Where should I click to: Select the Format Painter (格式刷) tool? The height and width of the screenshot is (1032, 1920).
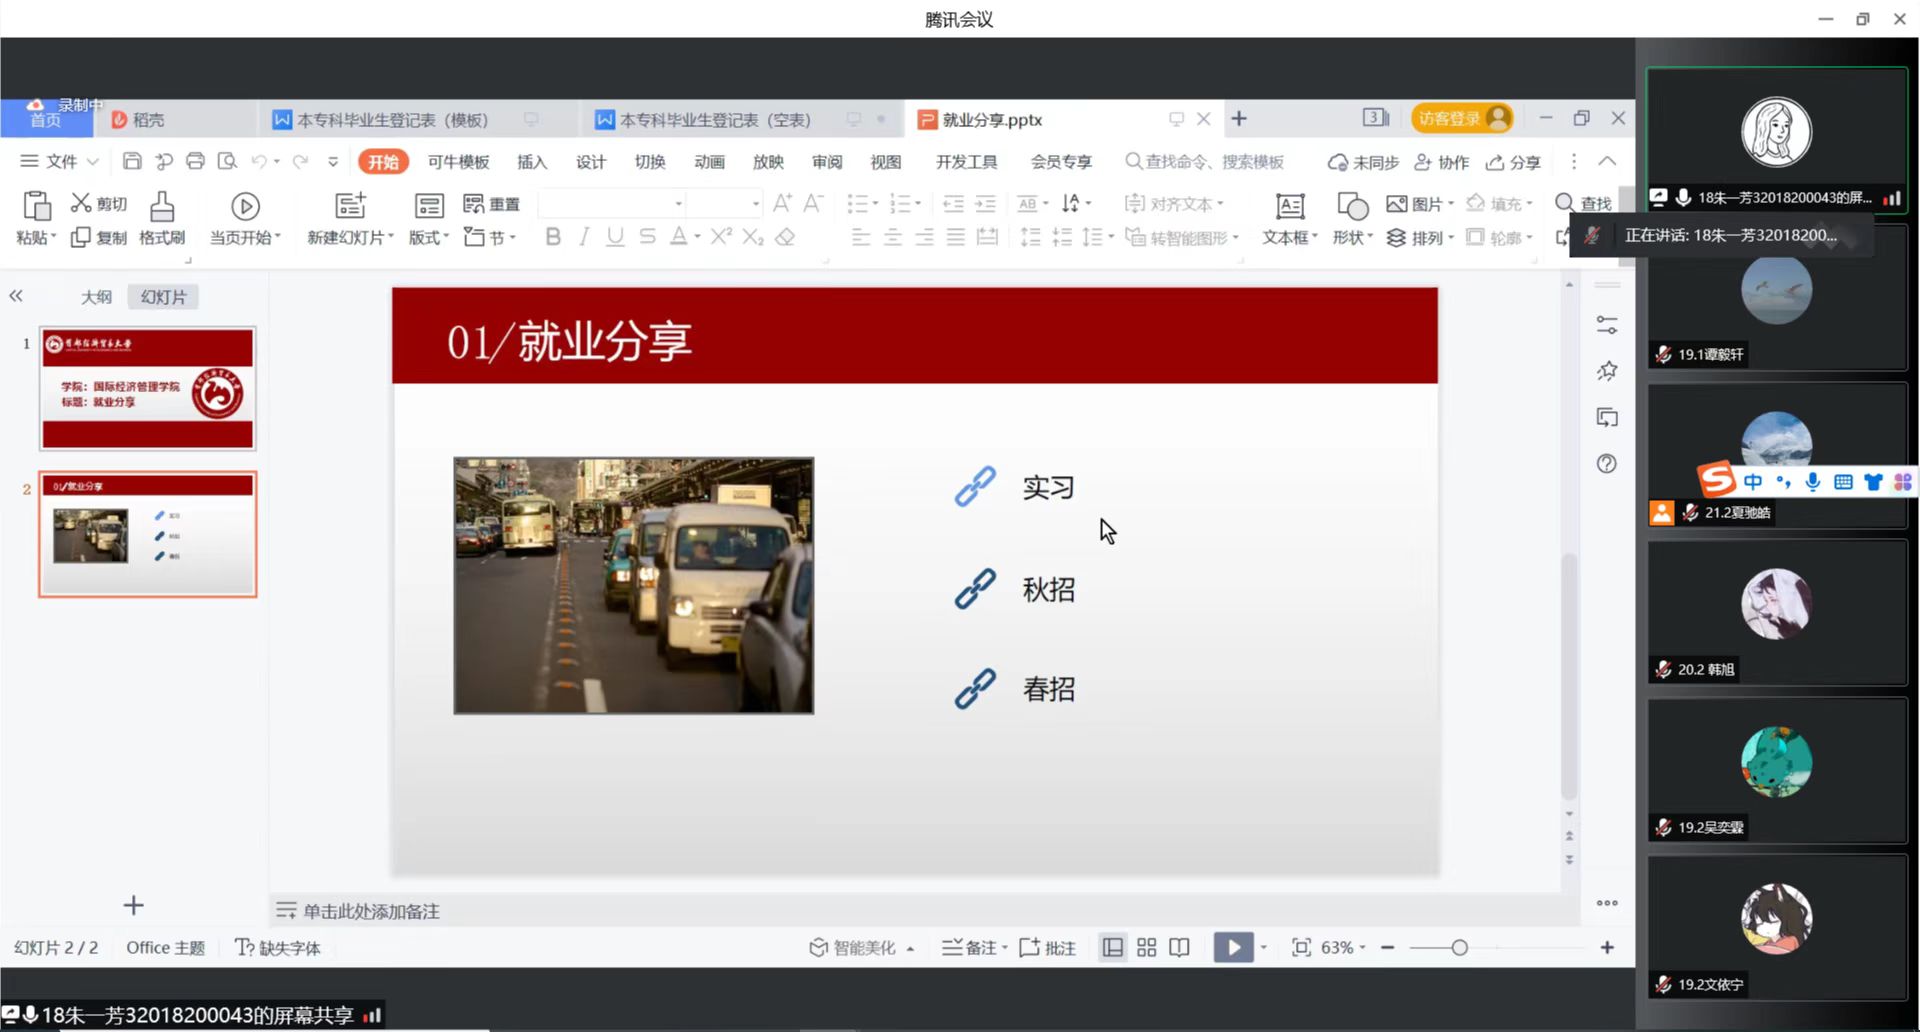(x=161, y=218)
